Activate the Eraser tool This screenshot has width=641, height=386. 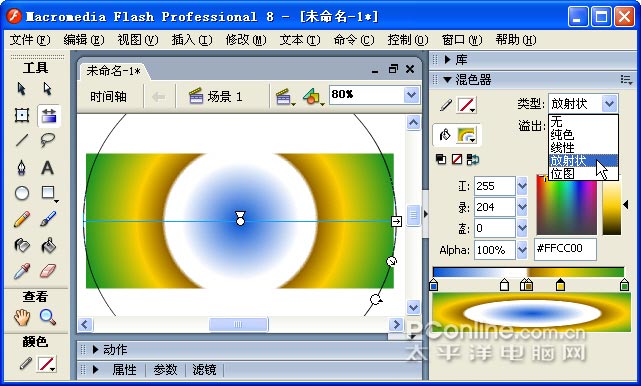48,271
